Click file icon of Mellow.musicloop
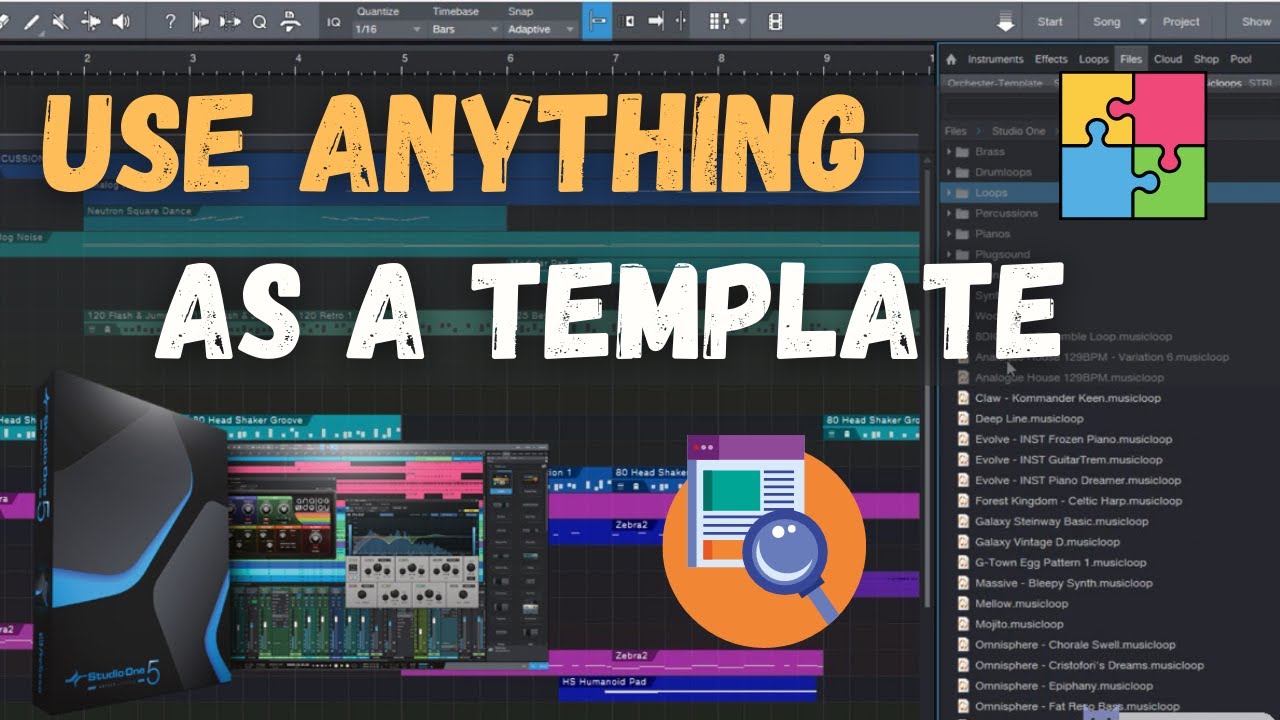This screenshot has width=1280, height=720. pyautogui.click(x=964, y=604)
